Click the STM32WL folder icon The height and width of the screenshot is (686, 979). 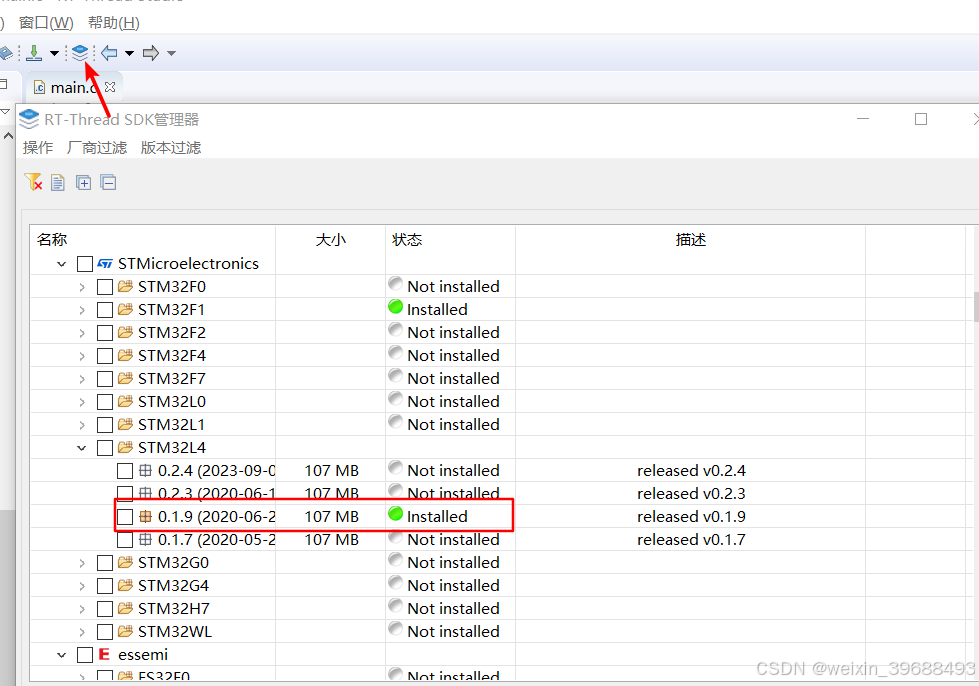(125, 632)
